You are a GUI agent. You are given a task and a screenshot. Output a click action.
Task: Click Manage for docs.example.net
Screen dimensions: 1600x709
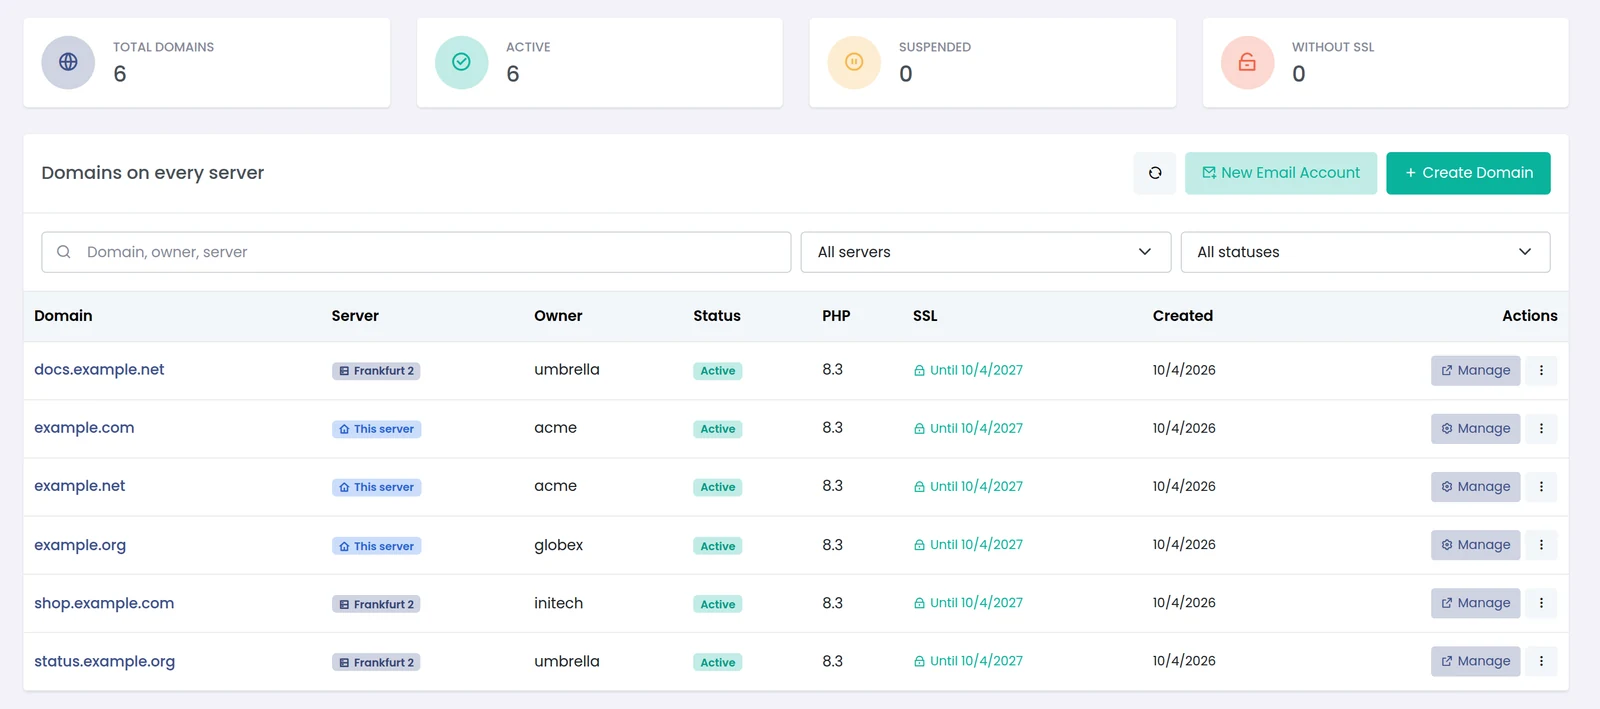coord(1476,370)
